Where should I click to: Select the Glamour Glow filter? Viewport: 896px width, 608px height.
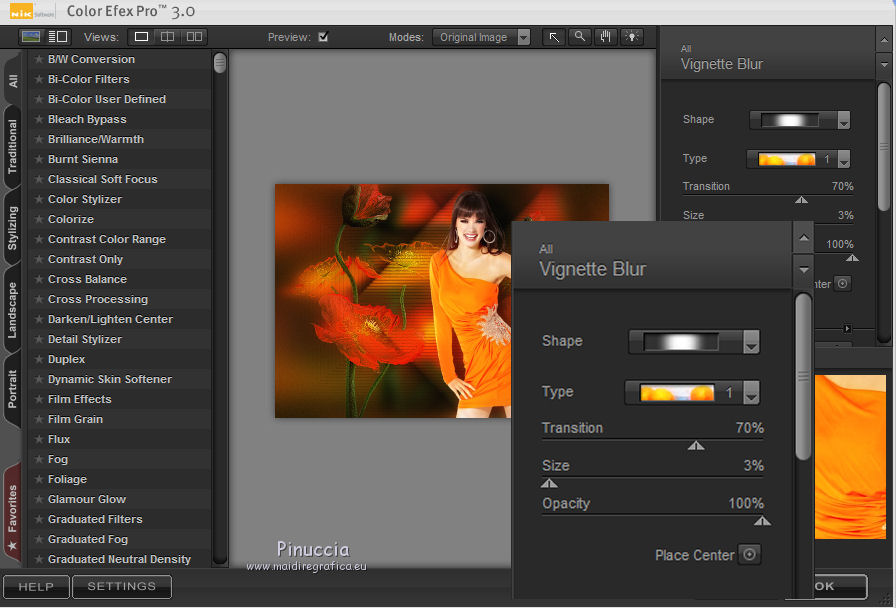(87, 499)
